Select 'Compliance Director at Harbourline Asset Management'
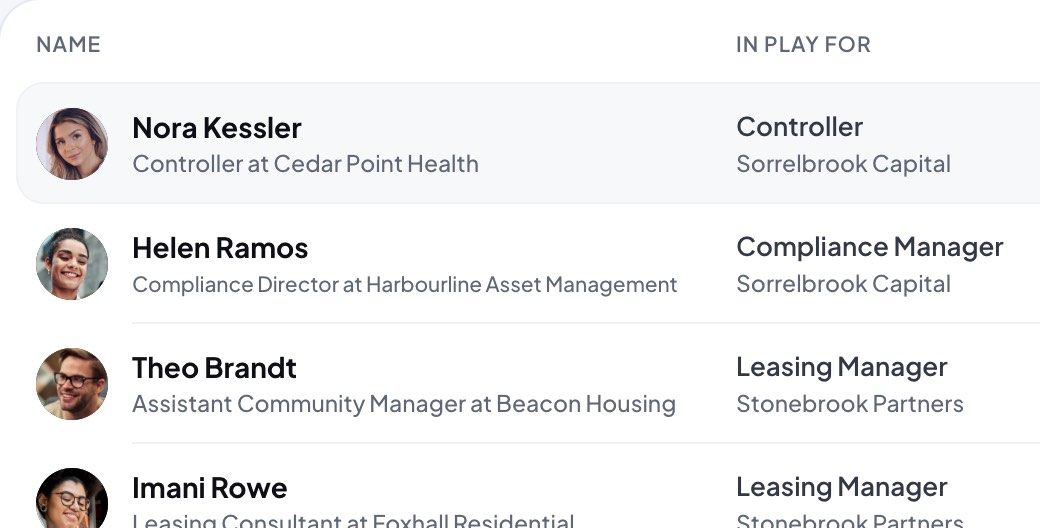The image size is (1040, 528). pyautogui.click(x=405, y=285)
